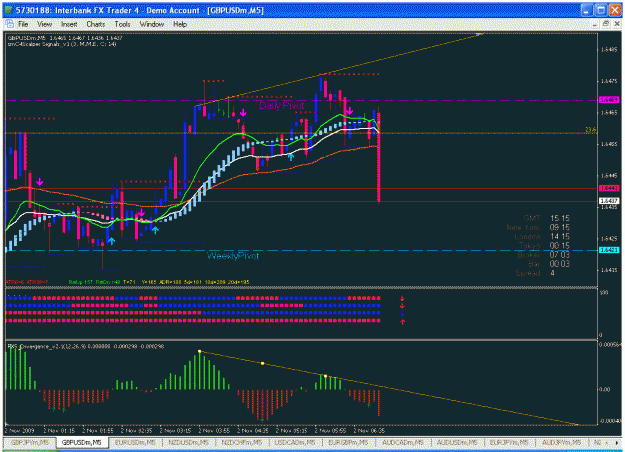625x452 pixels.
Task: Restore down the inner chart window
Action: pos(605,24)
